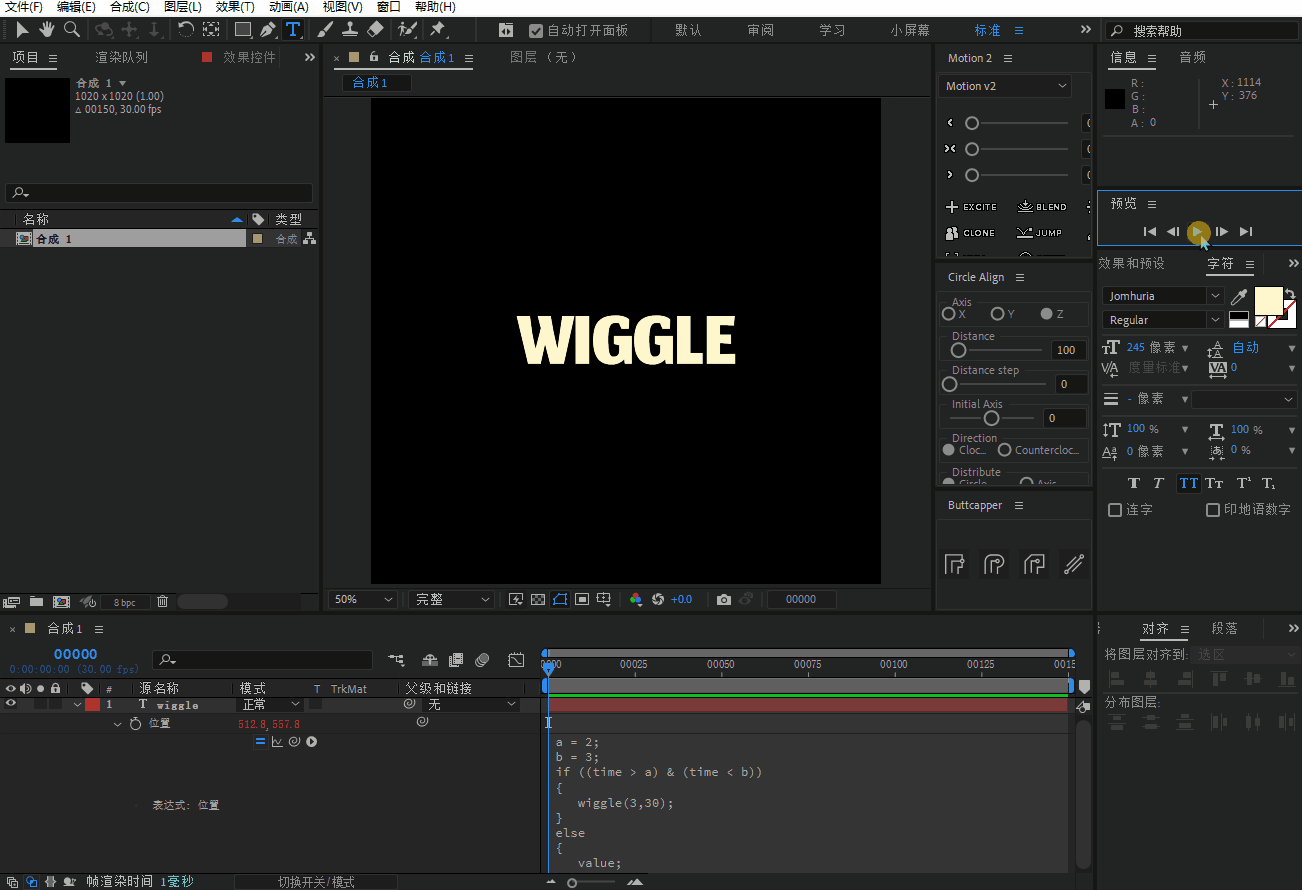Viewport: 1302px width, 890px height.
Task: Switch to the 效果和预设 tab
Action: coord(1132,263)
